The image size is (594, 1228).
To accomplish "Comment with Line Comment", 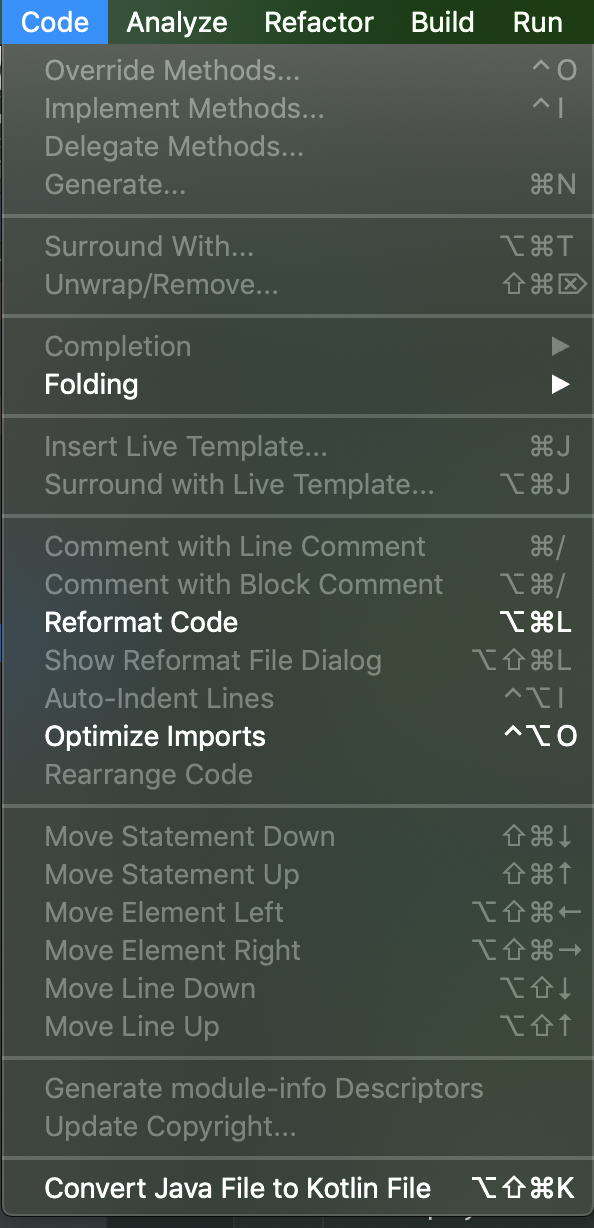I will coord(234,546).
